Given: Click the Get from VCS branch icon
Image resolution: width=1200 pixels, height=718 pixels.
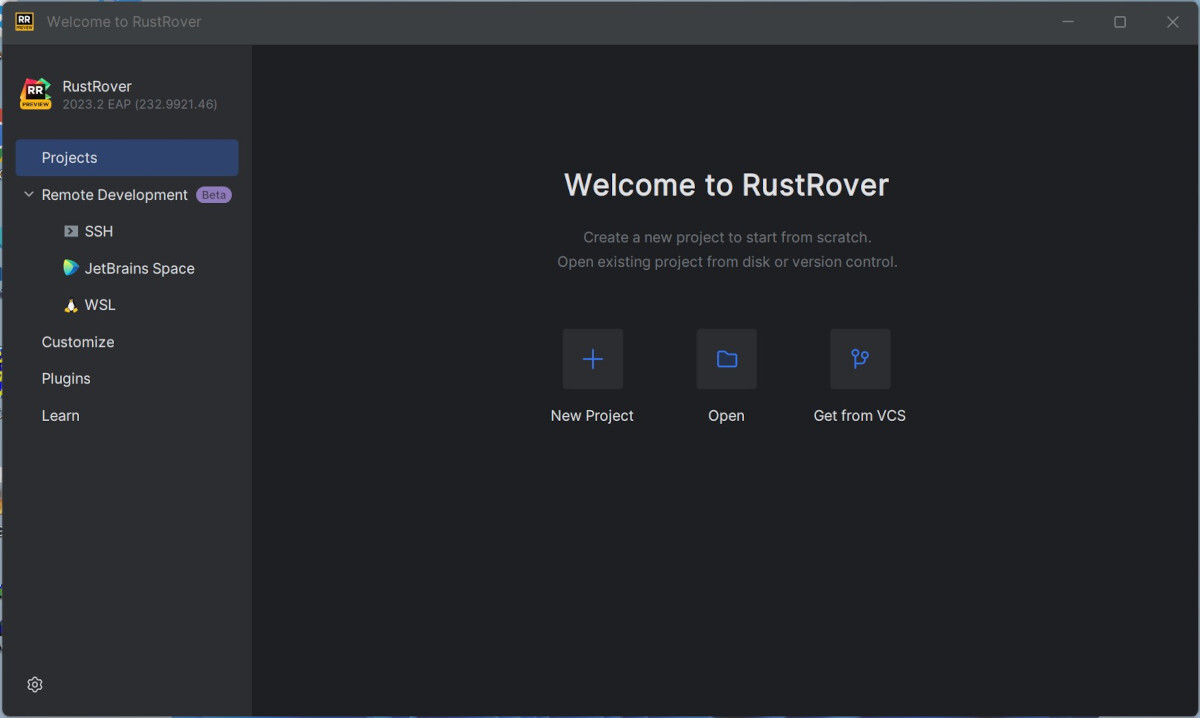Looking at the screenshot, I should pos(860,359).
